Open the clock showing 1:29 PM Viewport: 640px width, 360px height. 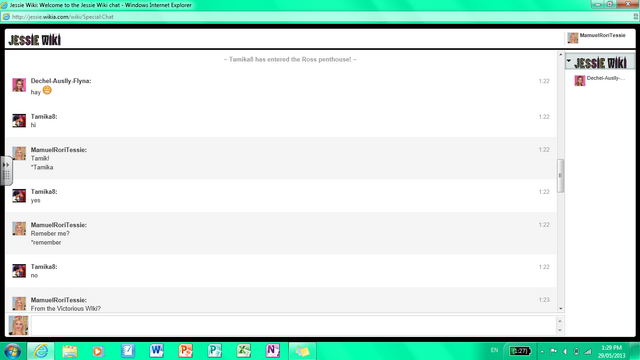click(611, 351)
